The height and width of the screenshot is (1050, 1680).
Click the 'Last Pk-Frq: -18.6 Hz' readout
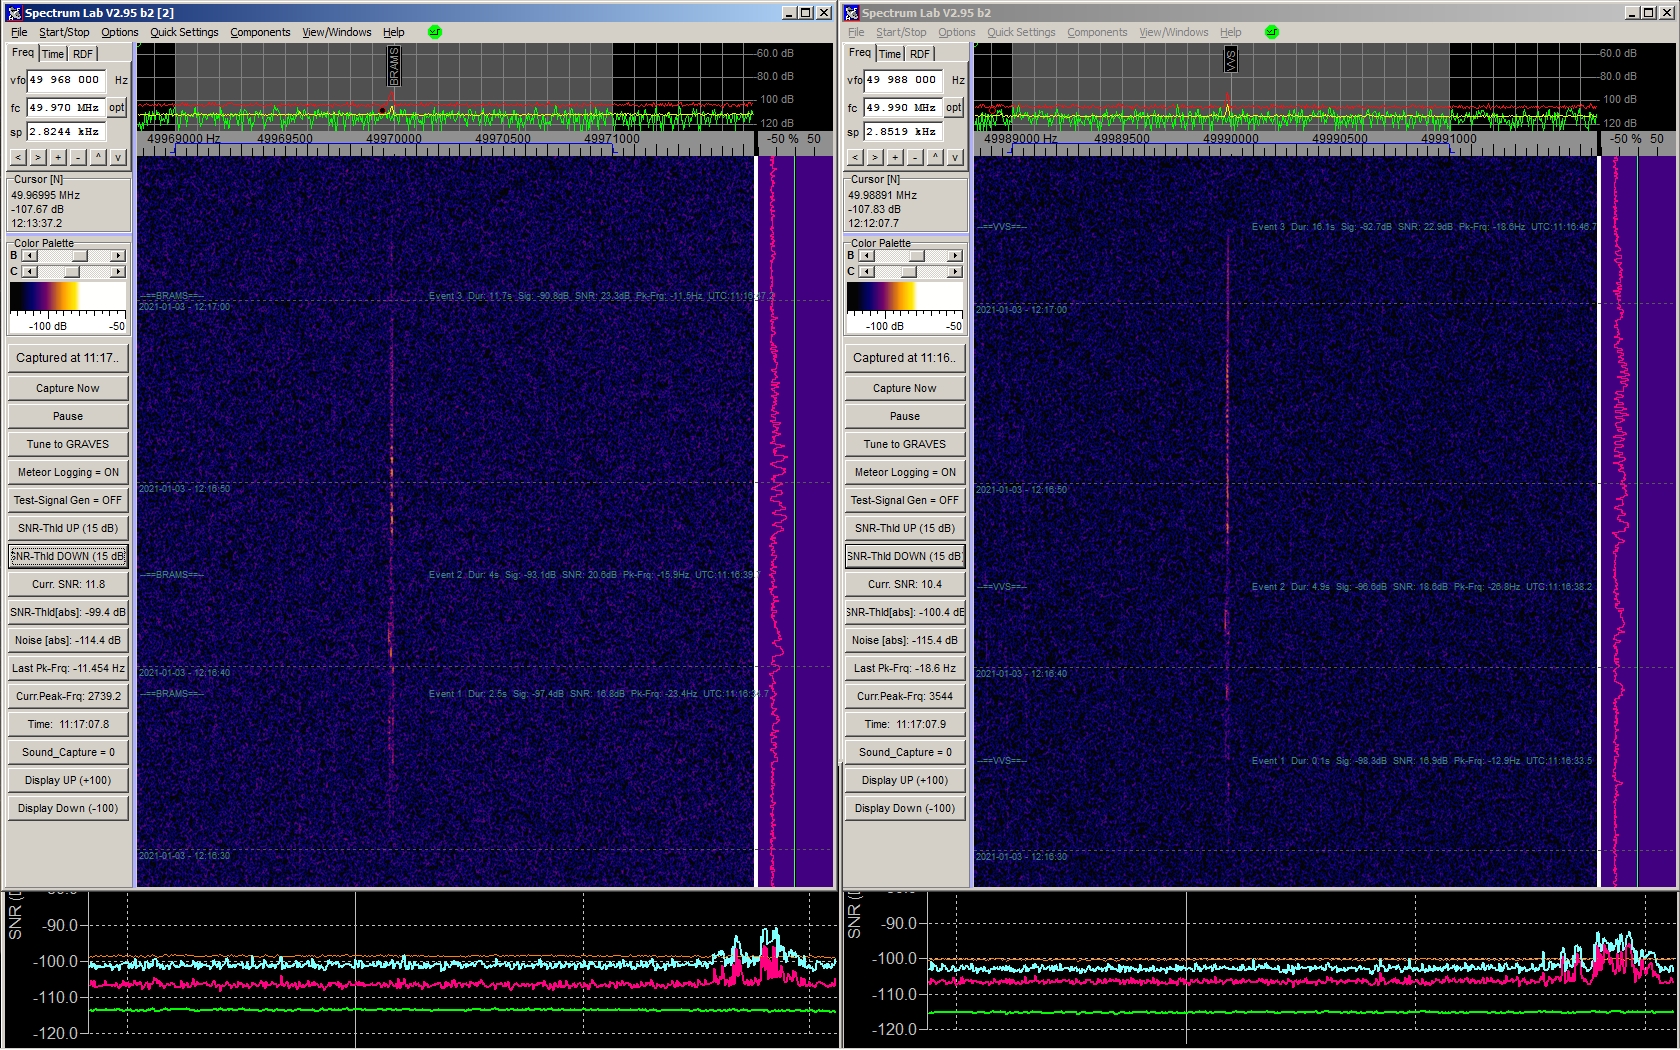tap(905, 668)
